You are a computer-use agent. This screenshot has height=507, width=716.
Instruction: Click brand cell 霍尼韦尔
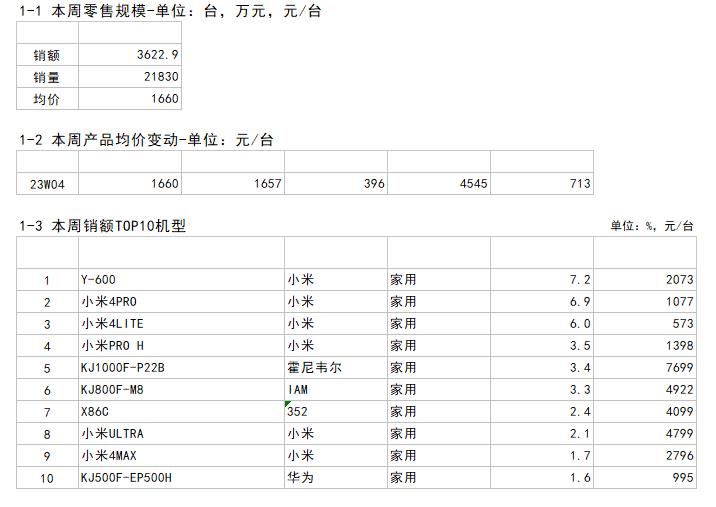coord(336,368)
